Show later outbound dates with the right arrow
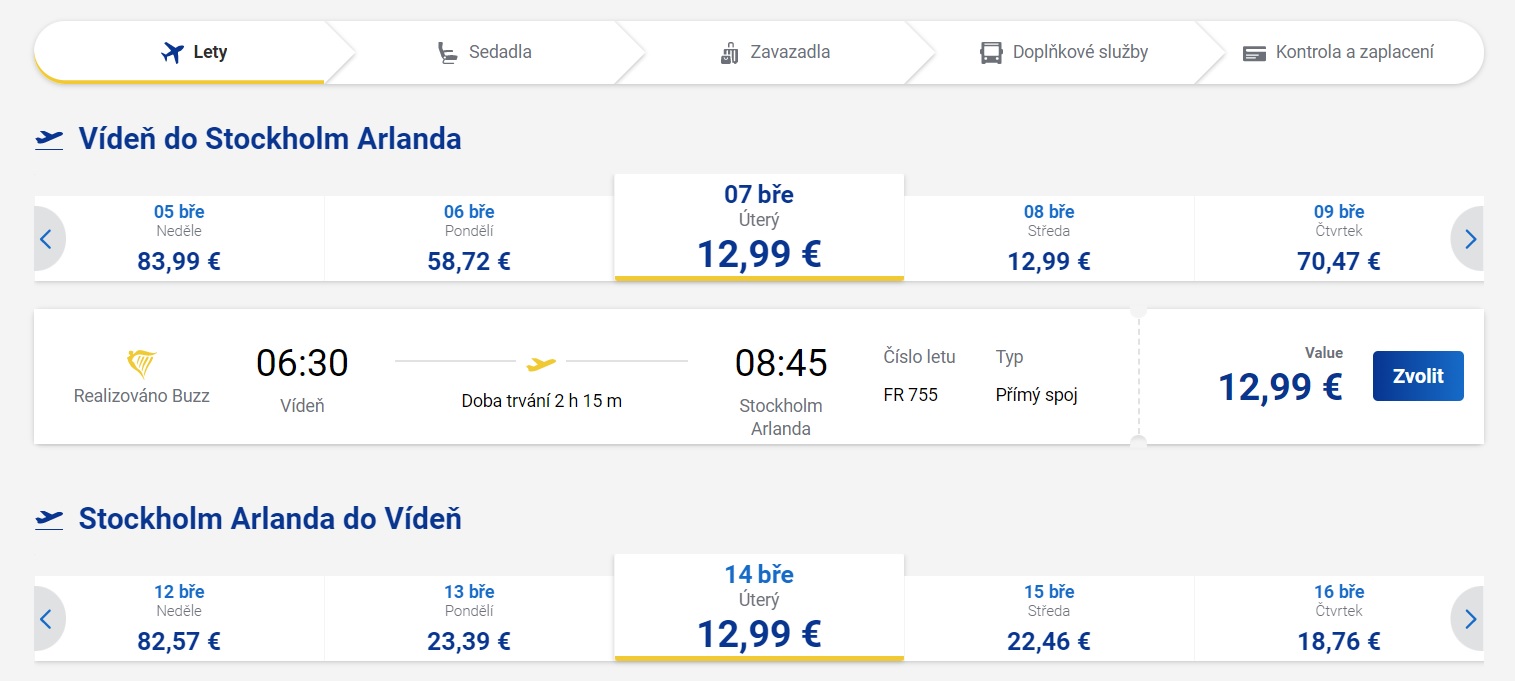1515x681 pixels. 1469,239
